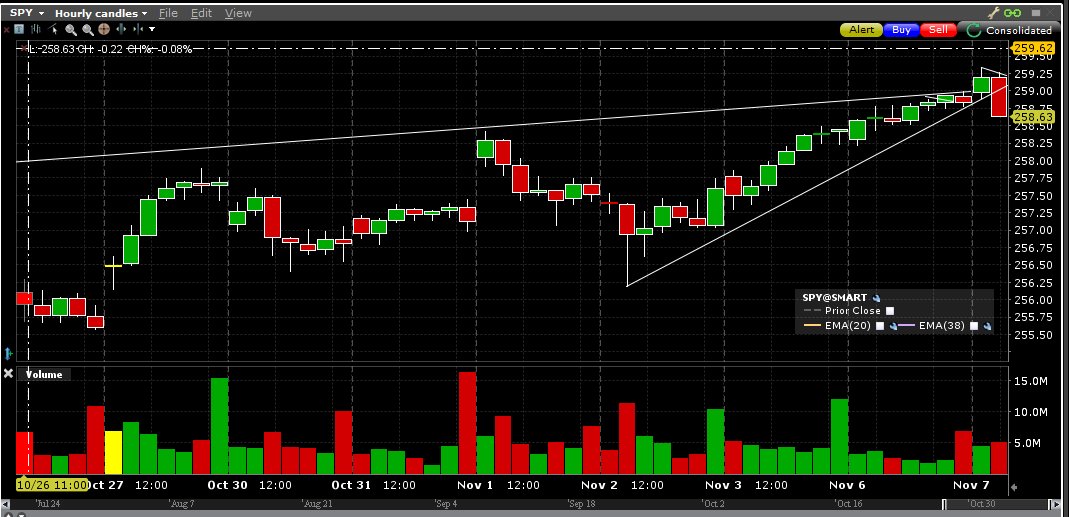The width and height of the screenshot is (1069, 517).
Task: Toggle the crosshair tool
Action: coord(104,29)
